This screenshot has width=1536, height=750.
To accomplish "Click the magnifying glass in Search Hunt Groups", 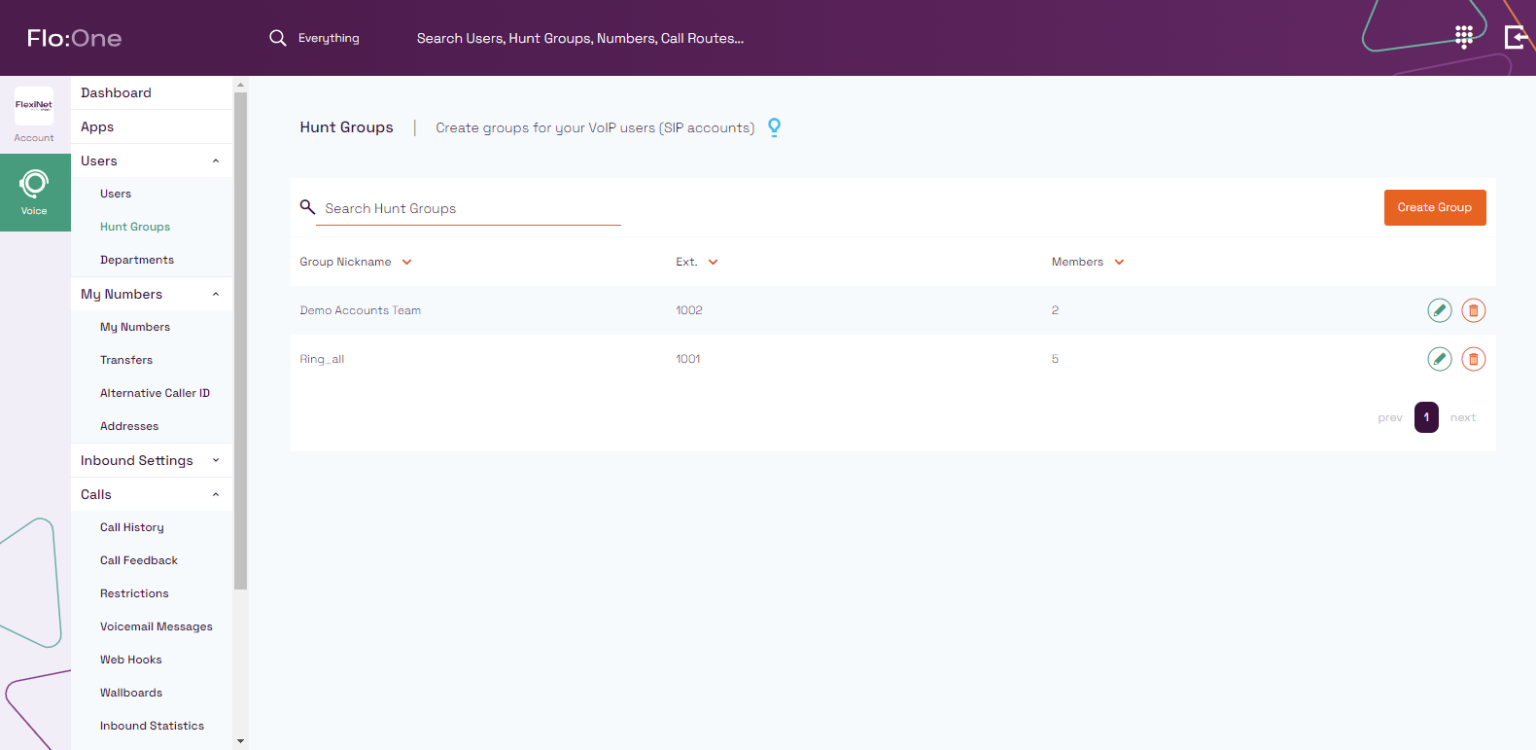I will click(307, 206).
